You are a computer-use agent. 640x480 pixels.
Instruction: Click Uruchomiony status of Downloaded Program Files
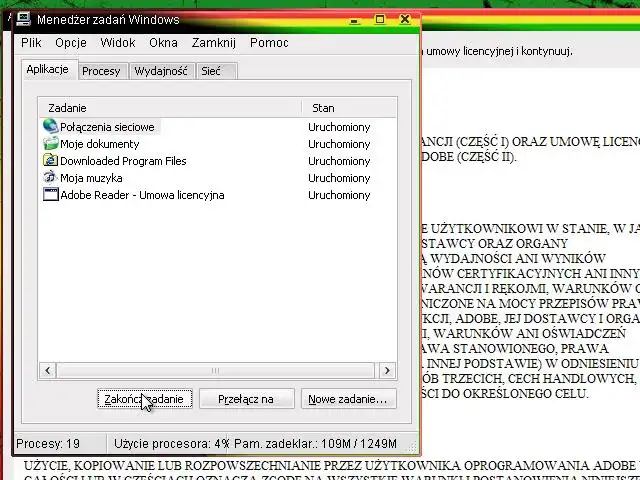339,161
